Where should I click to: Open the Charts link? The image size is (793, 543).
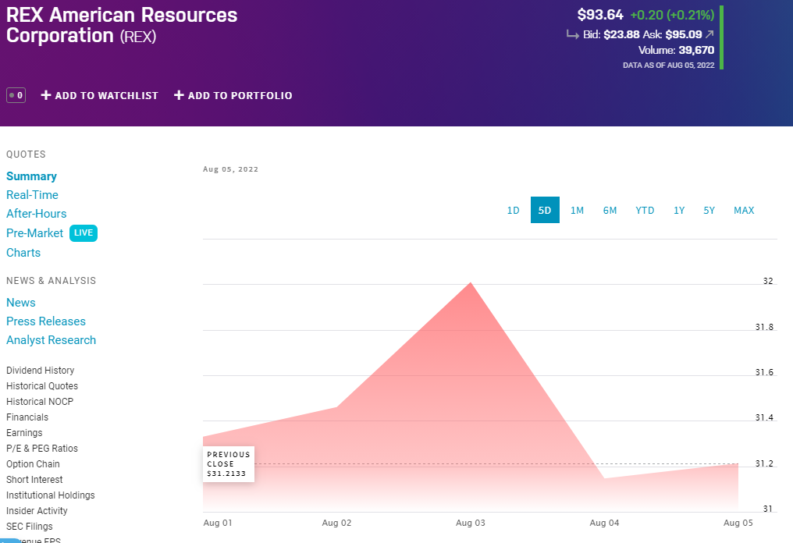click(x=23, y=252)
